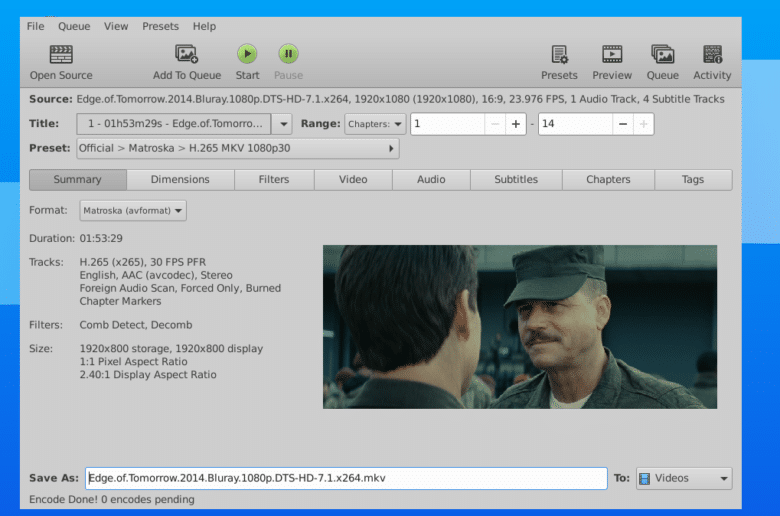Switch to the Chapters tab
The image size is (780, 516).
[x=608, y=180]
